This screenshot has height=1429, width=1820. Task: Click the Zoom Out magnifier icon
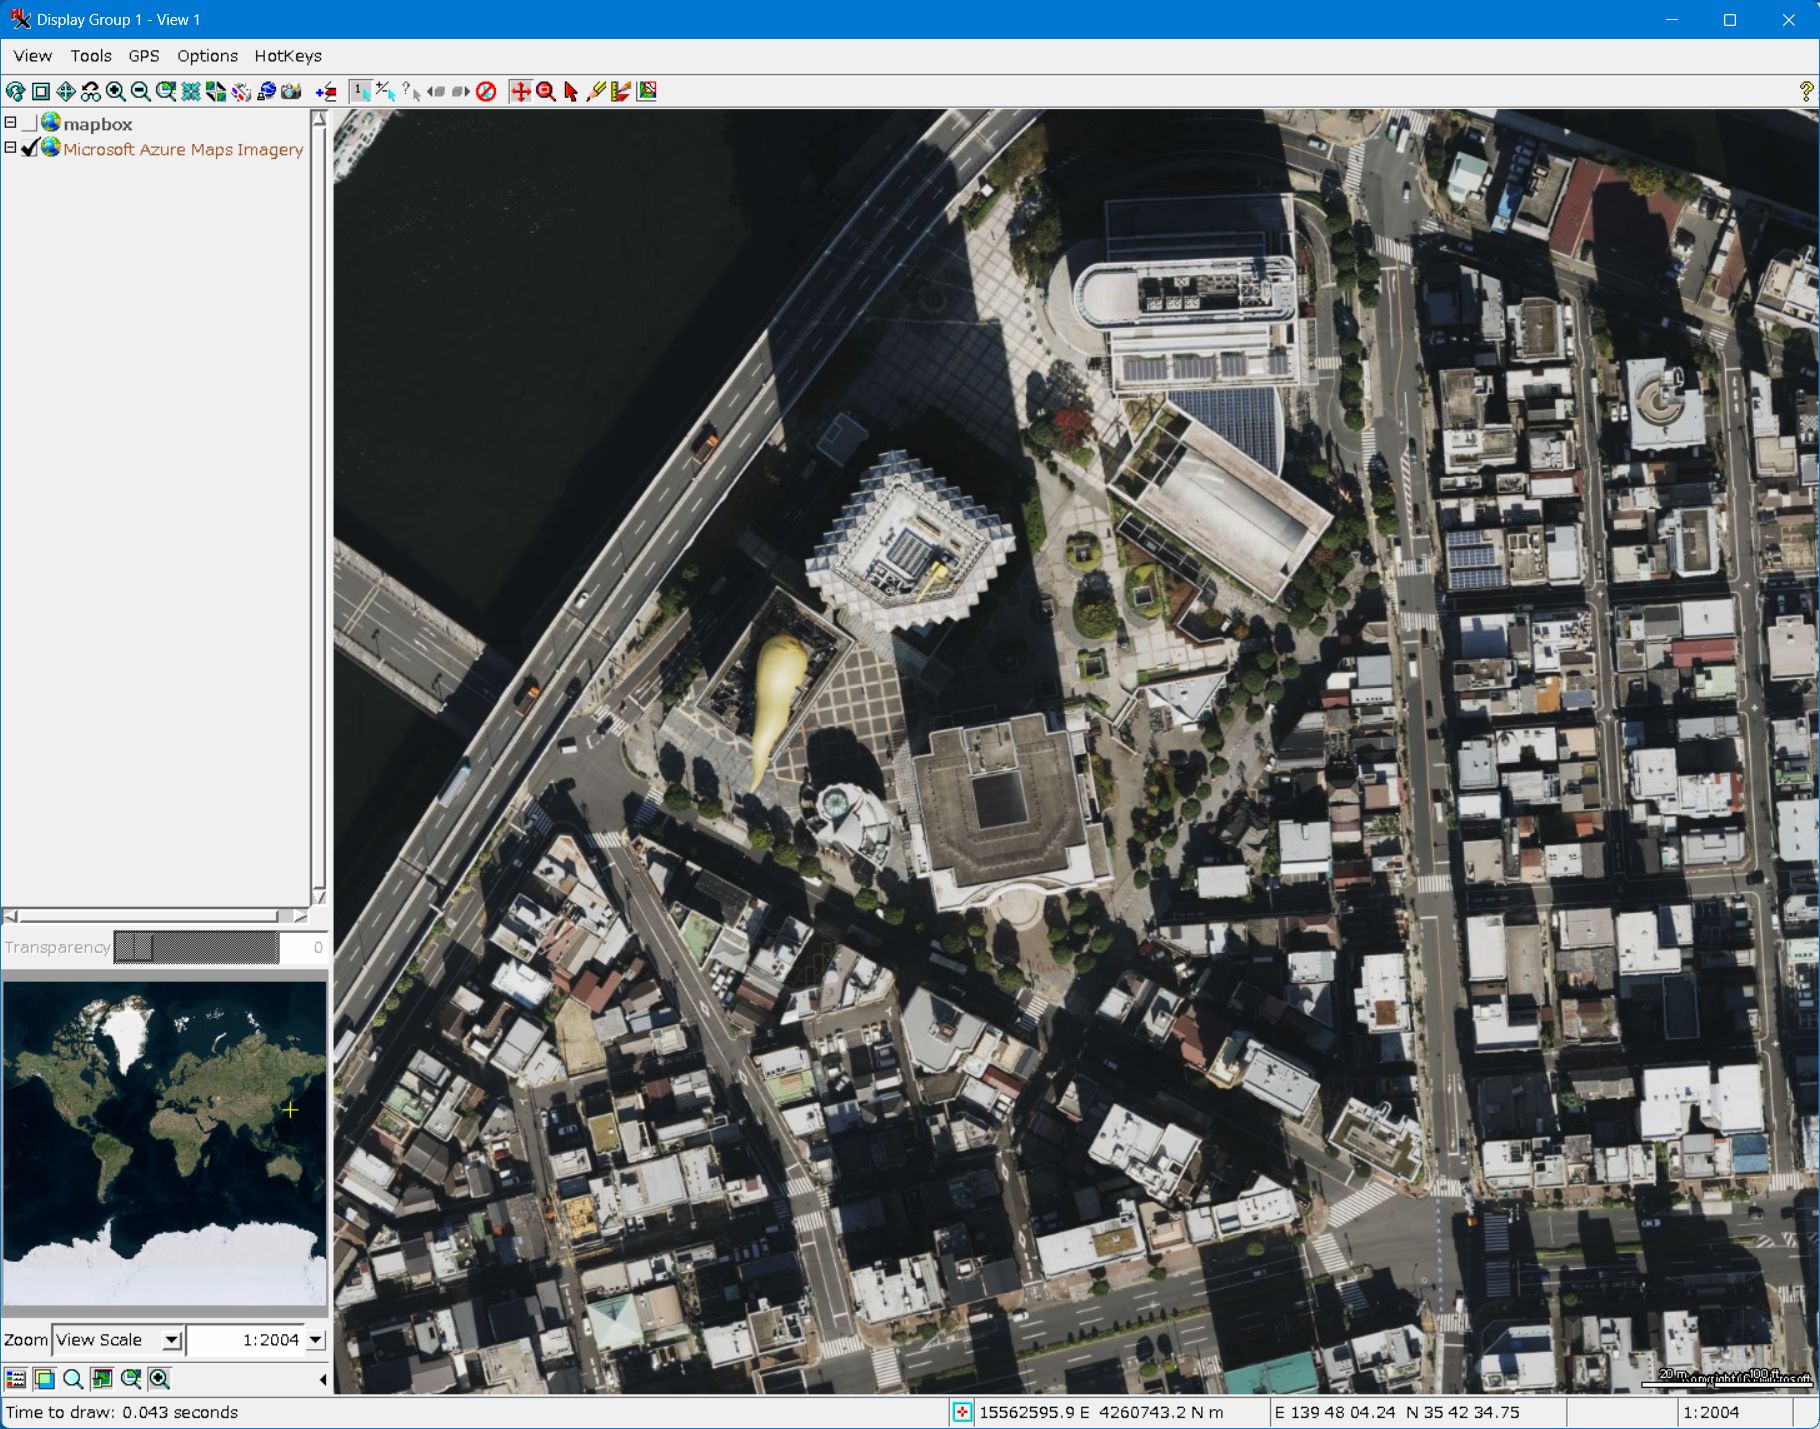(x=141, y=92)
